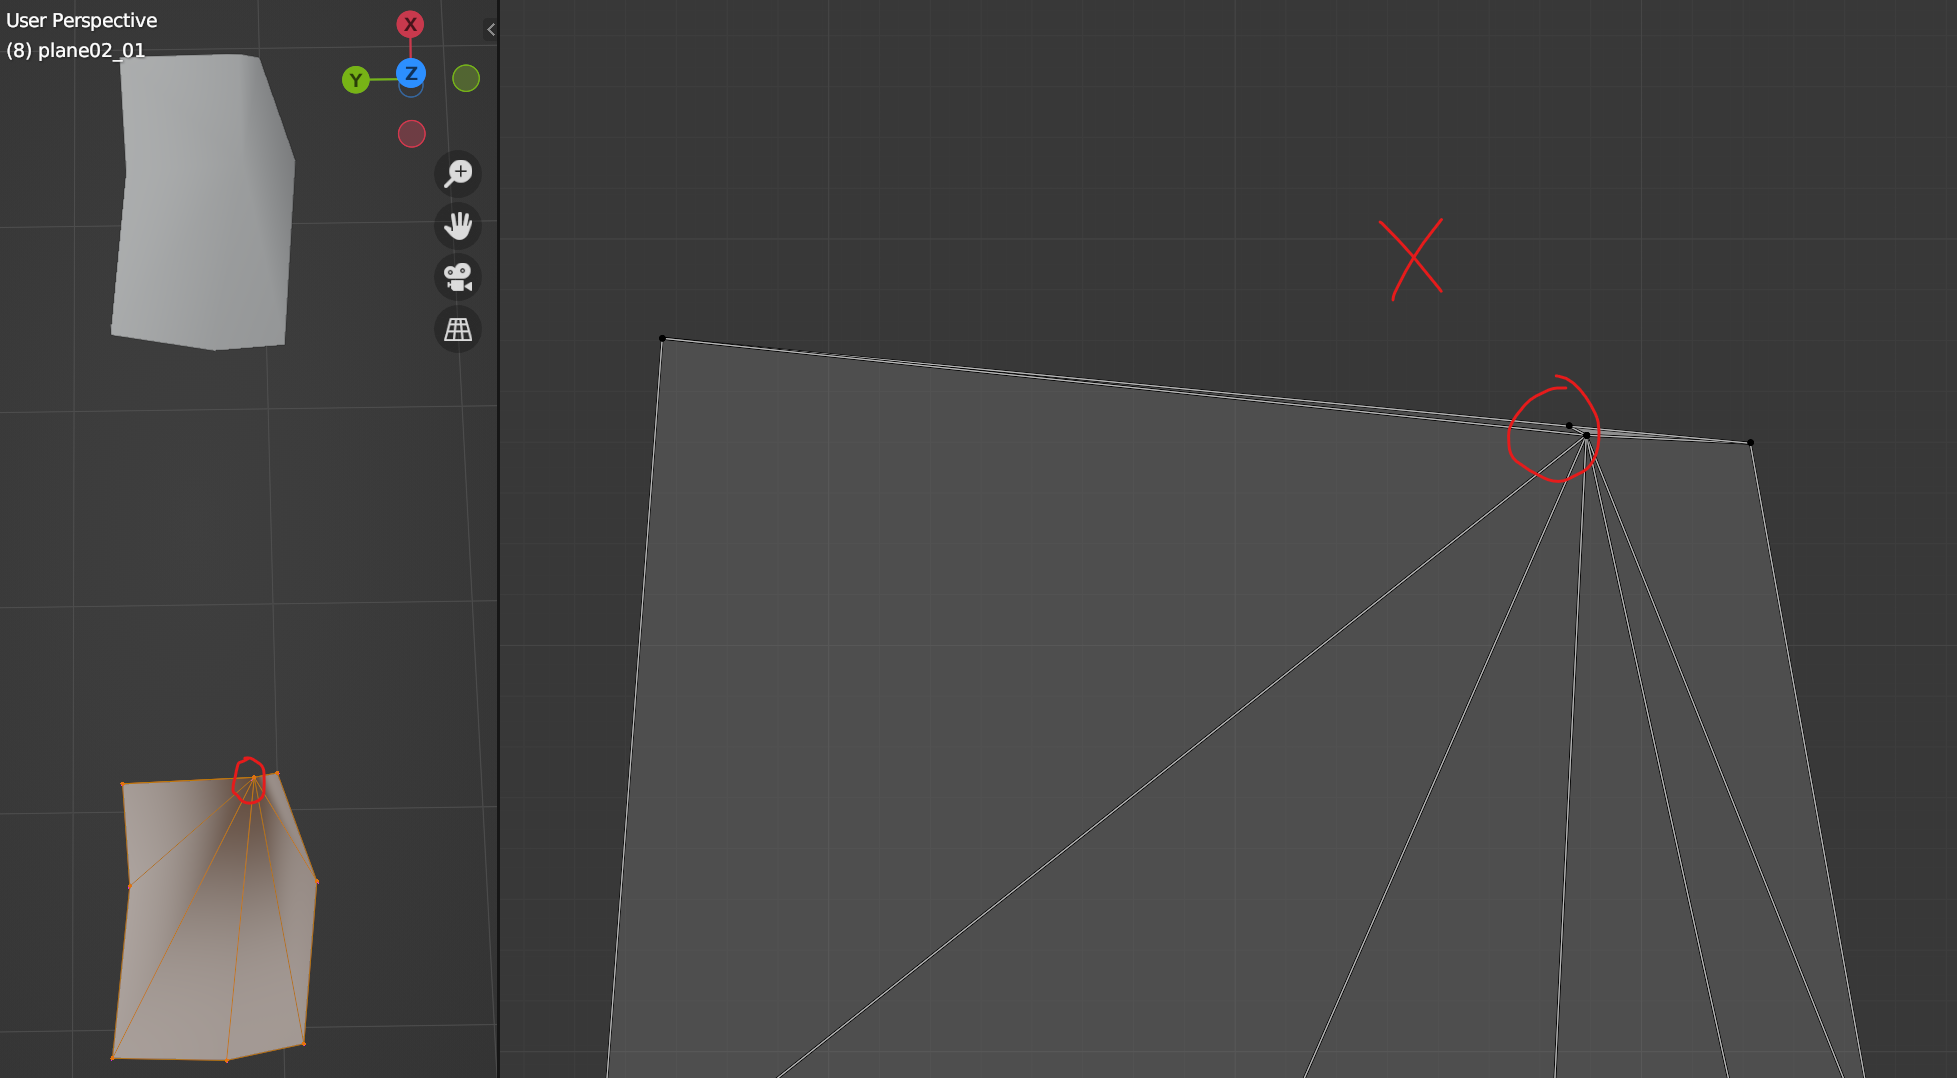Click the pan view hand button

[x=458, y=225]
